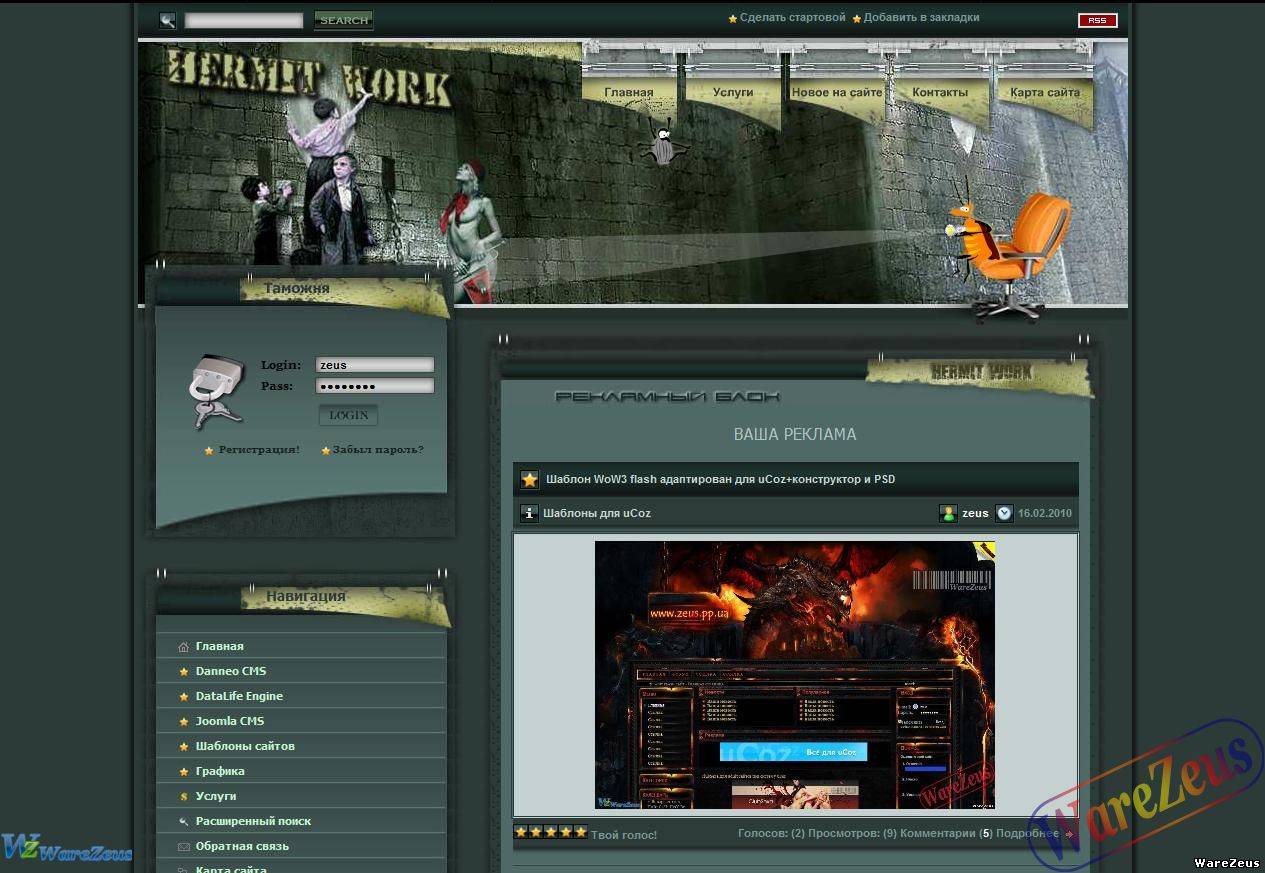The width and height of the screenshot is (1265, 873).
Task: Click the search icon beside 'Расширенный поиск'
Action: click(x=183, y=822)
